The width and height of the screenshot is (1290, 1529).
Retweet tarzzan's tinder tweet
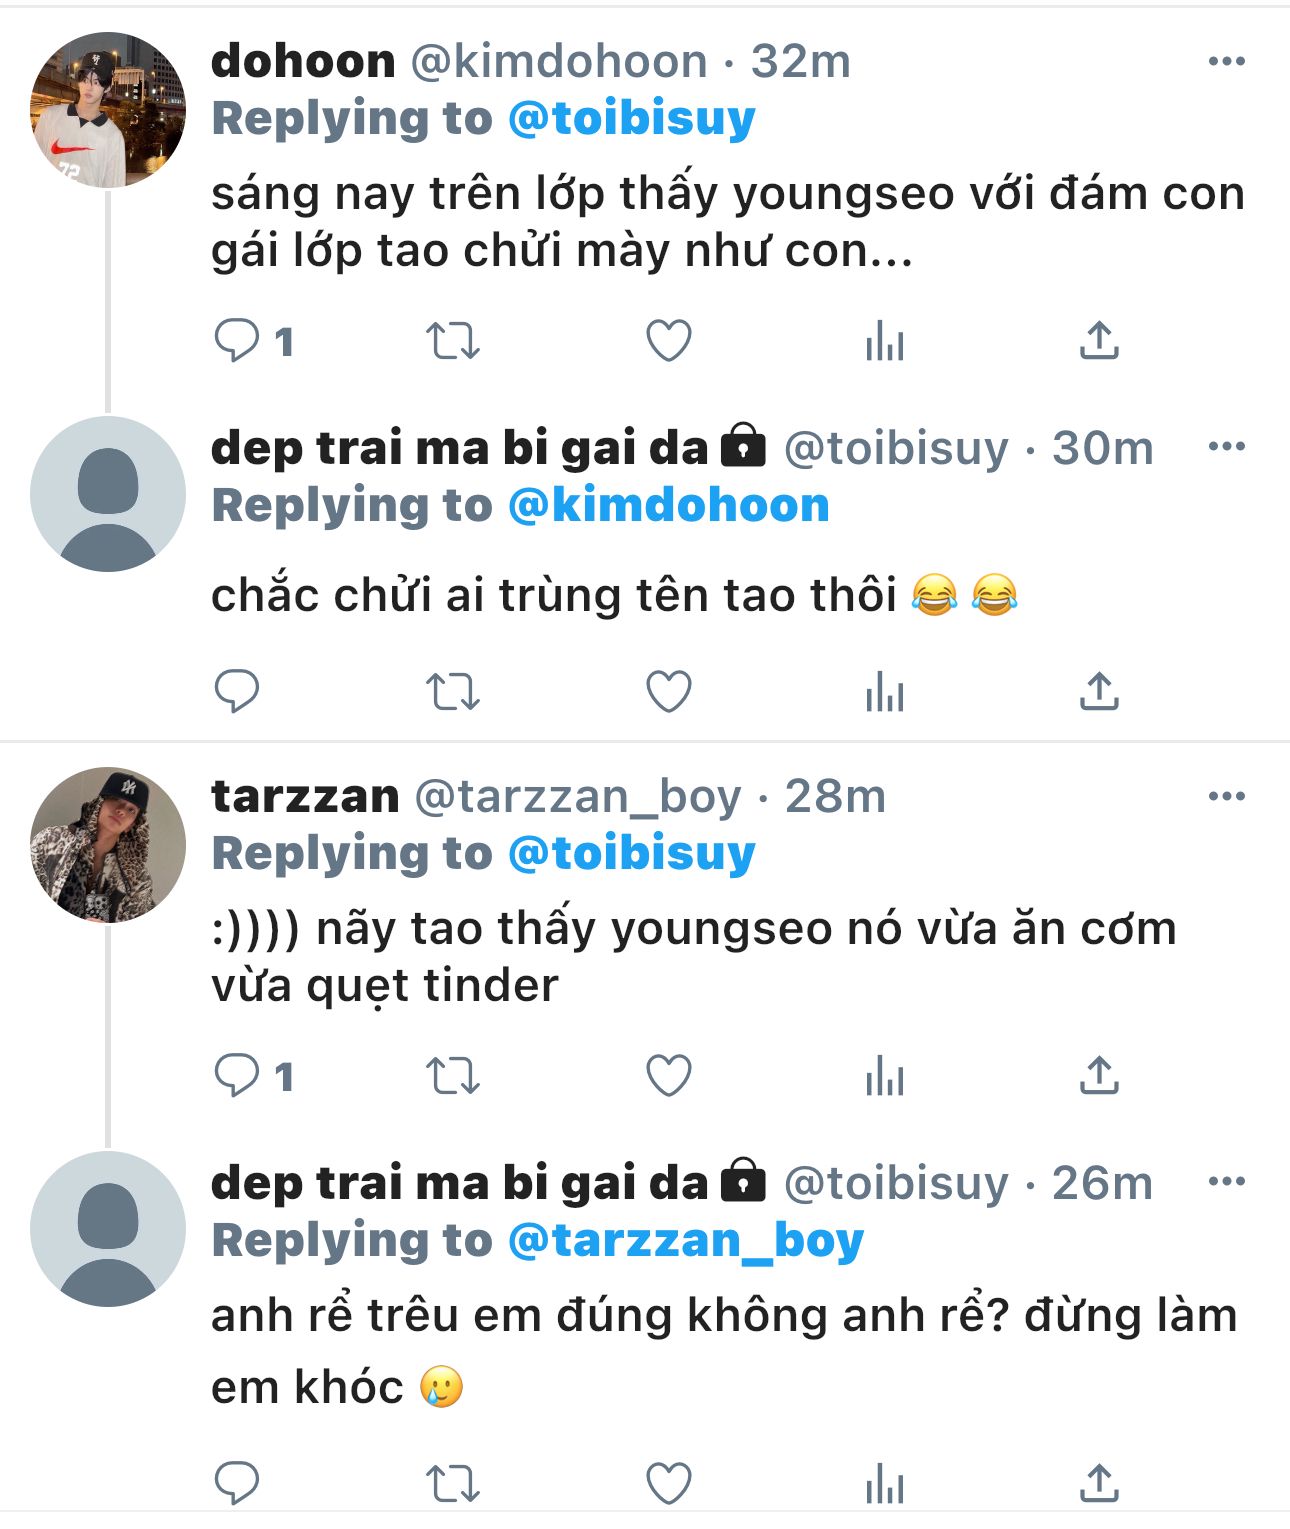pos(453,1077)
